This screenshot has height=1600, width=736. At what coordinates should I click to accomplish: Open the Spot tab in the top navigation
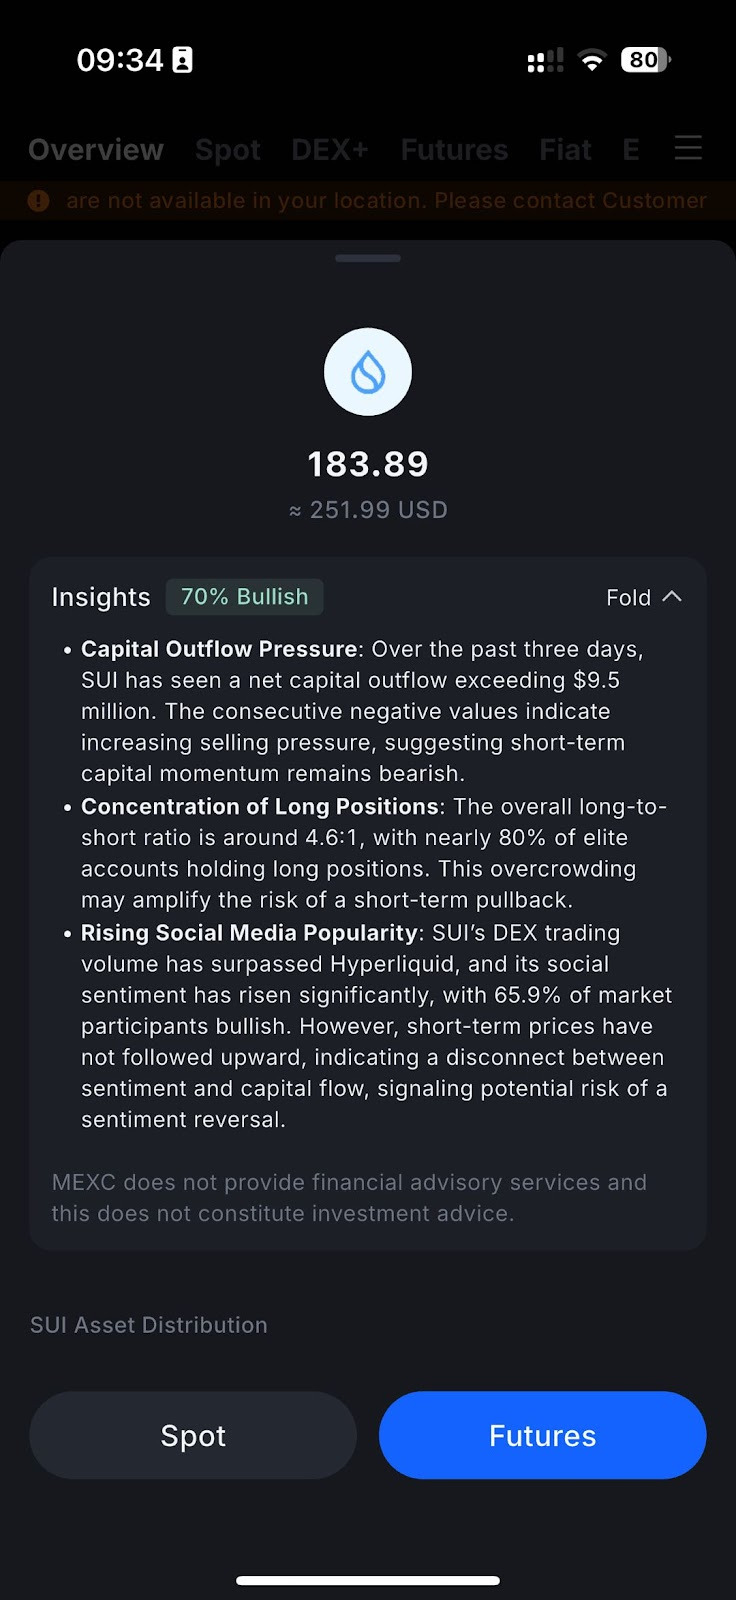[x=228, y=150]
